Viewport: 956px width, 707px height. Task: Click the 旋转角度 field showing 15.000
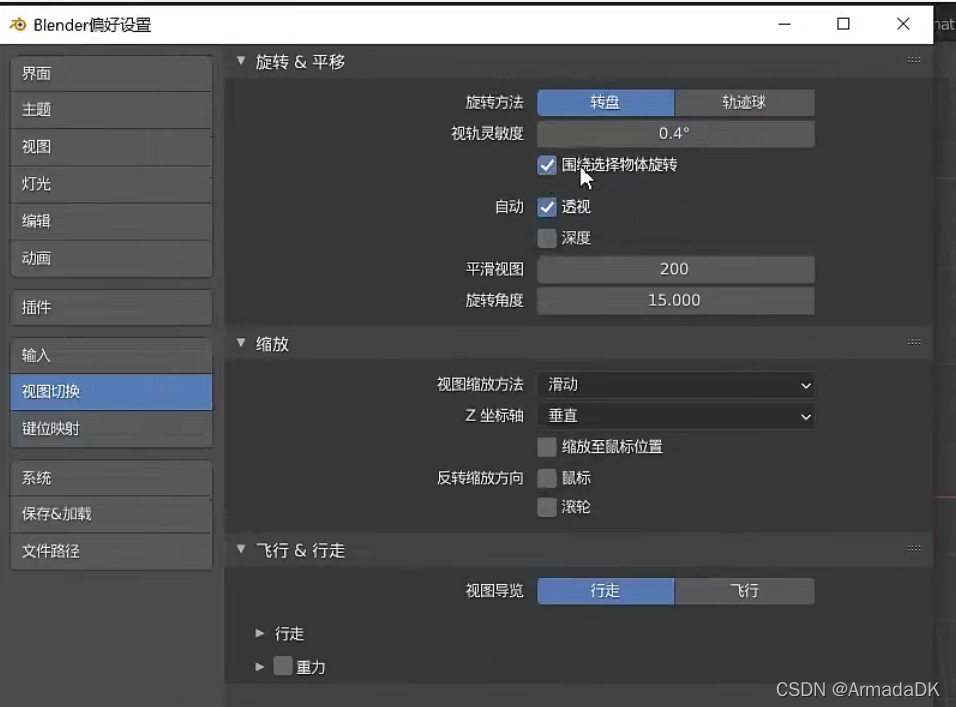[x=676, y=300]
